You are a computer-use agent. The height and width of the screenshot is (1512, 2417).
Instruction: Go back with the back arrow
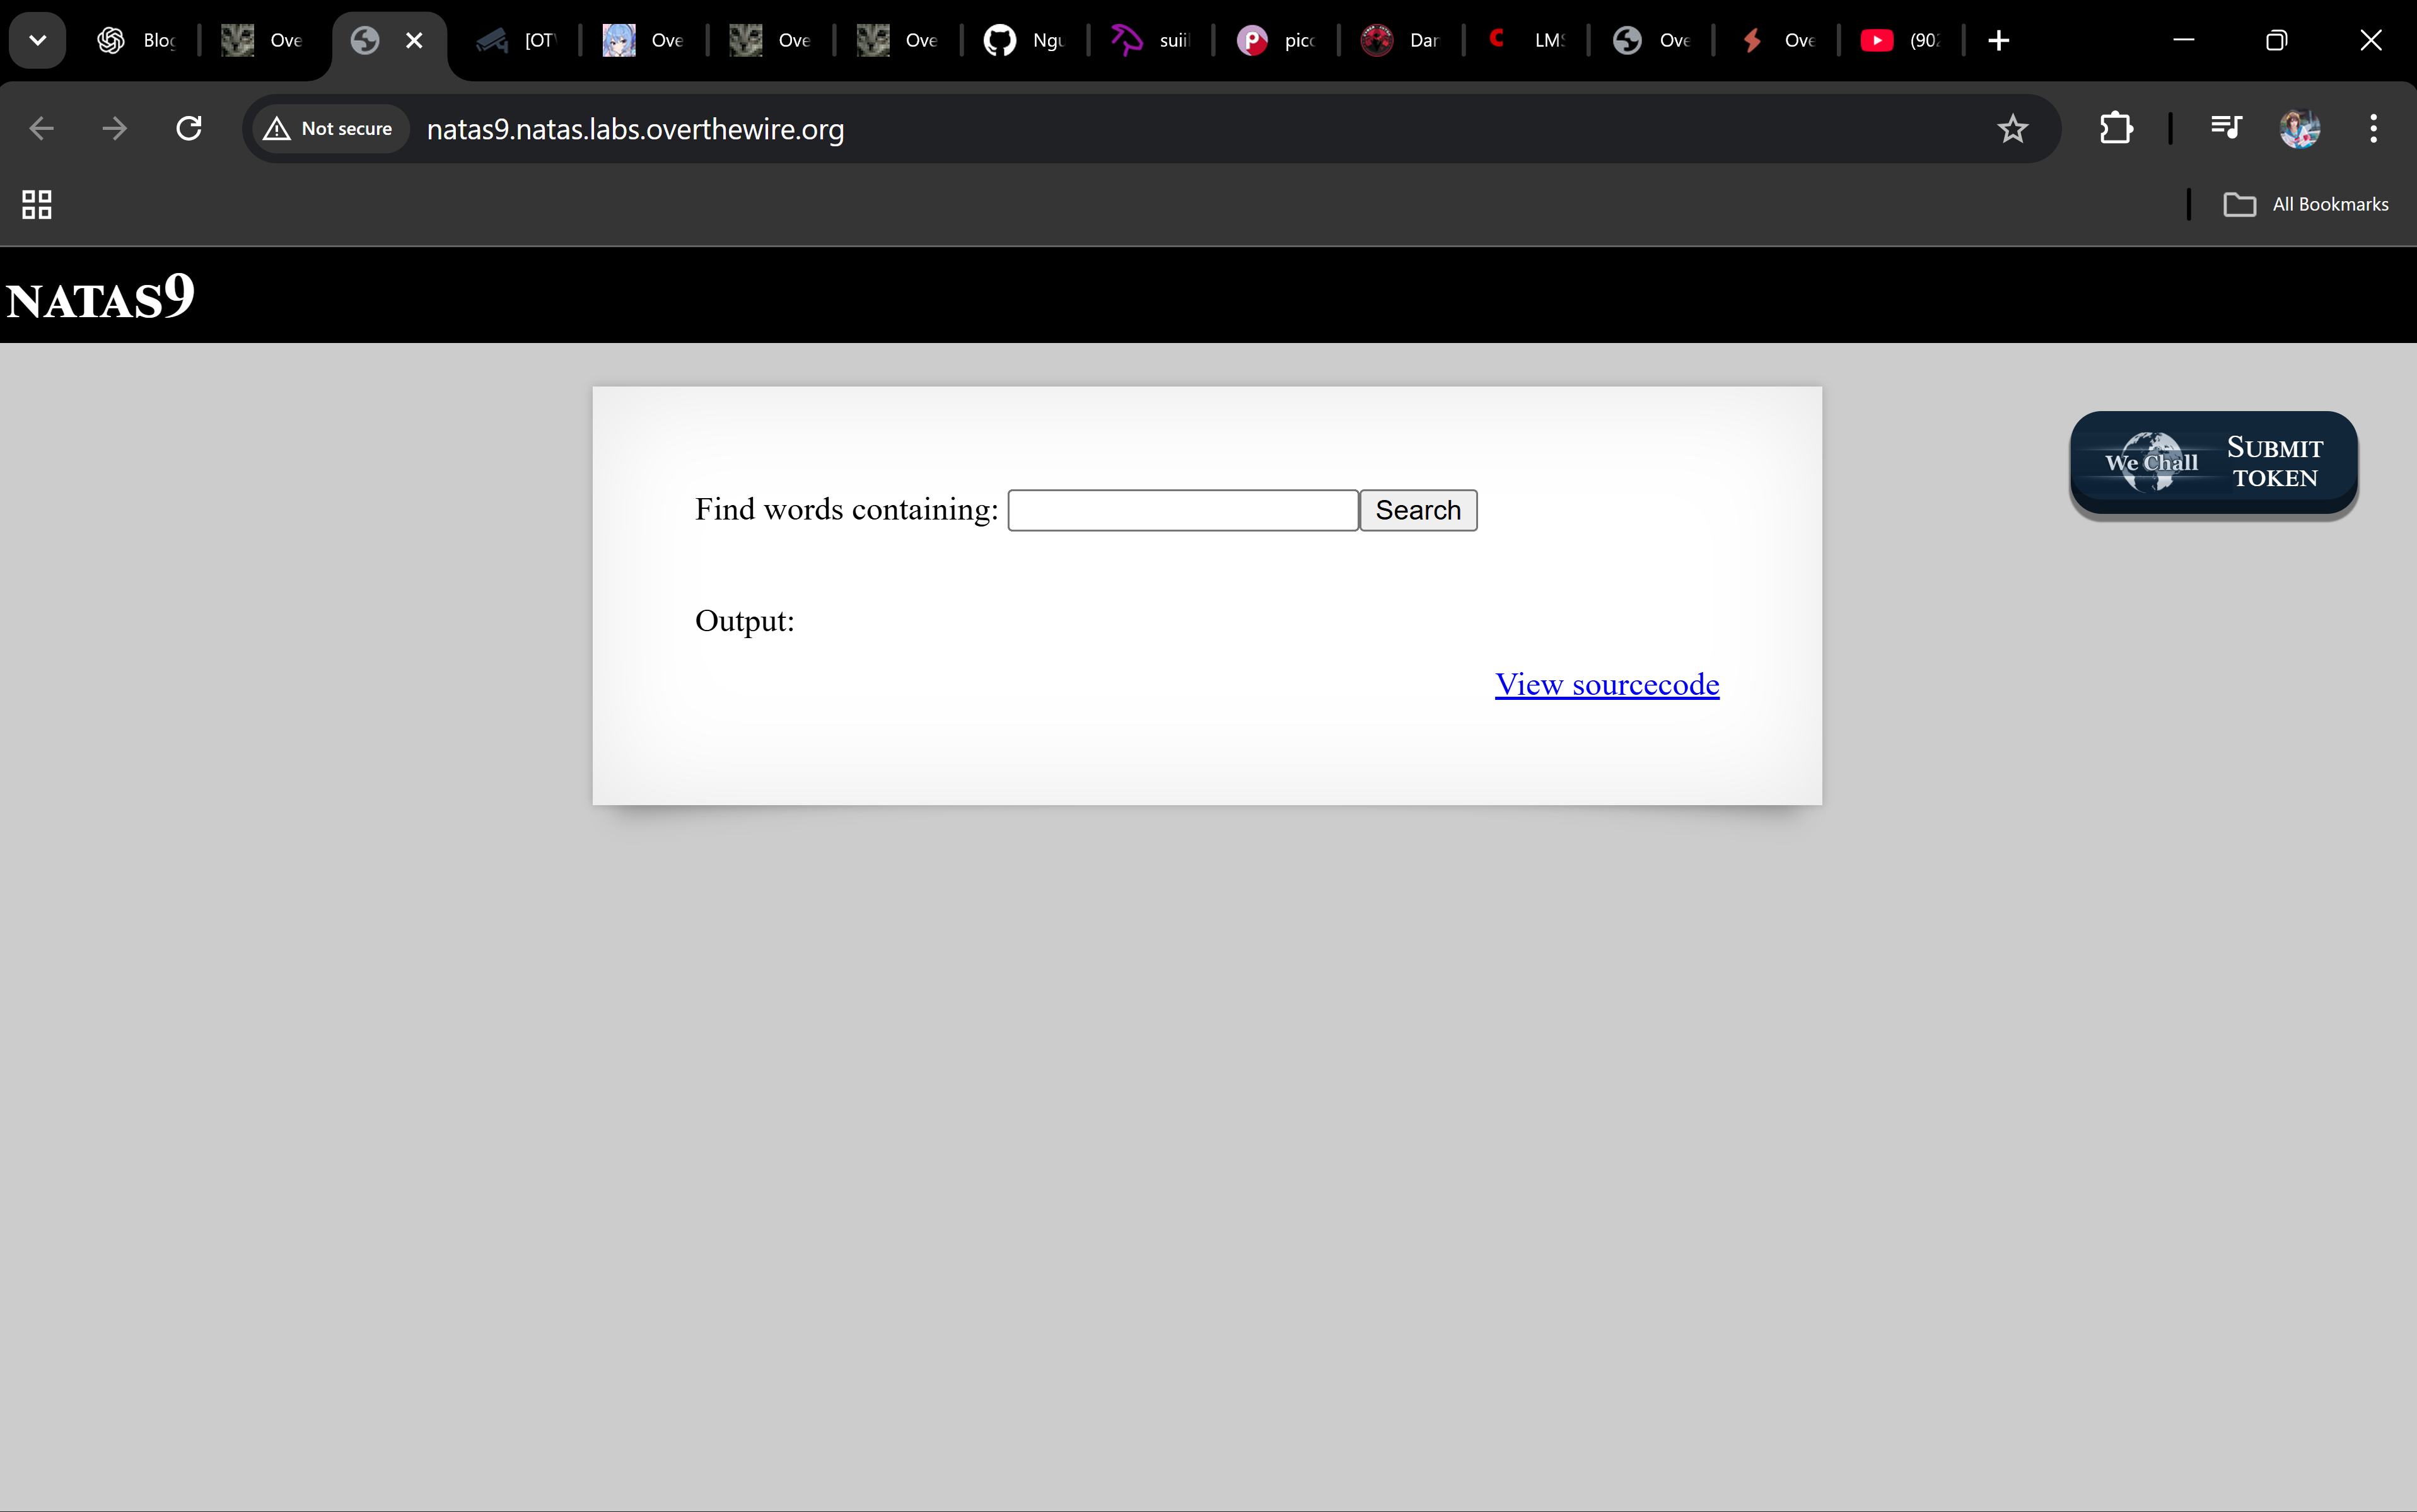click(42, 128)
